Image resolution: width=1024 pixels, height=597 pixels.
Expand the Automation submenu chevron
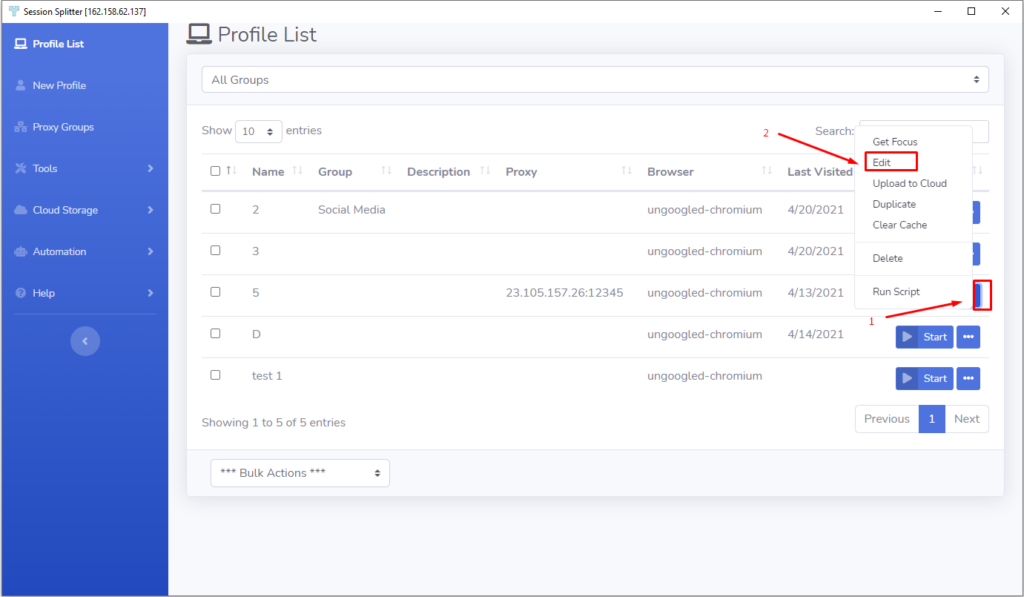[x=150, y=251]
